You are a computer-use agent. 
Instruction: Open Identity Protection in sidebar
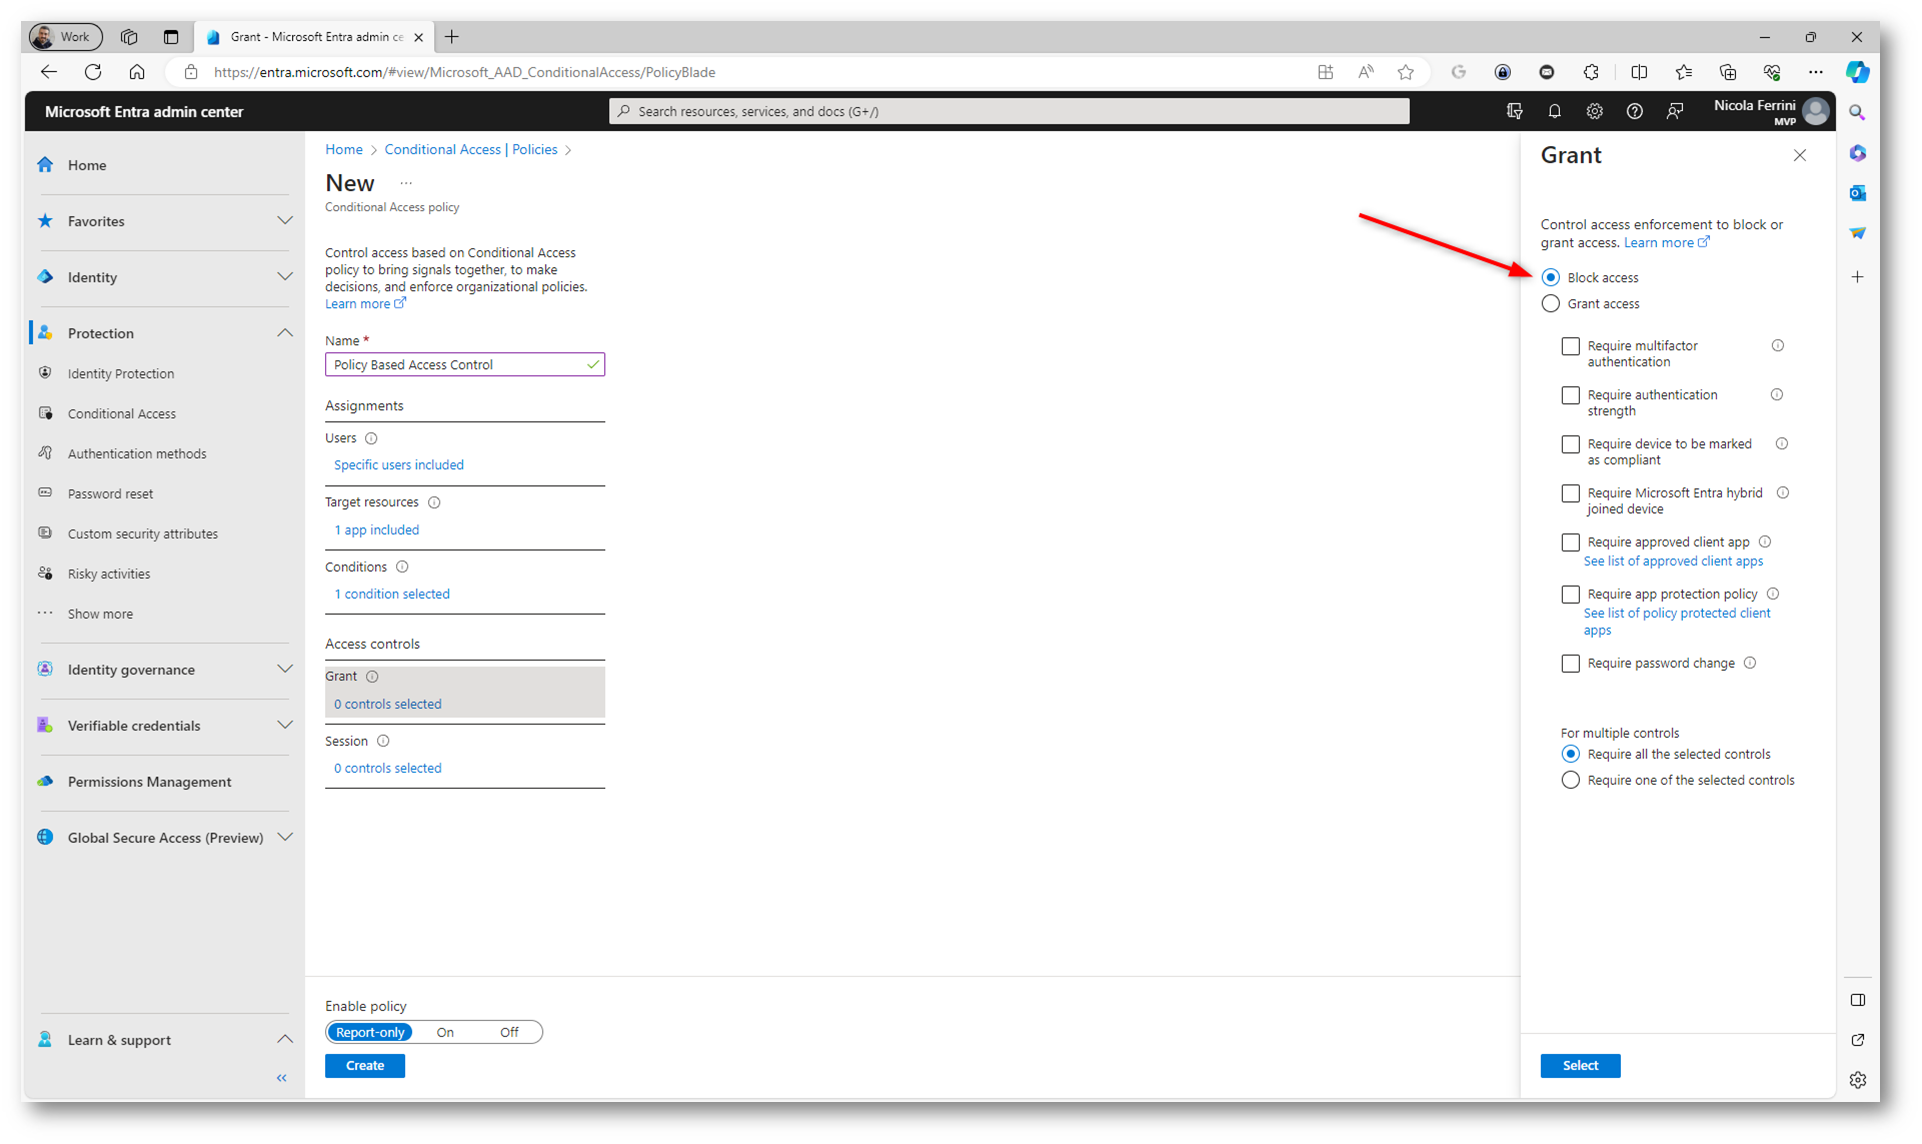point(121,373)
